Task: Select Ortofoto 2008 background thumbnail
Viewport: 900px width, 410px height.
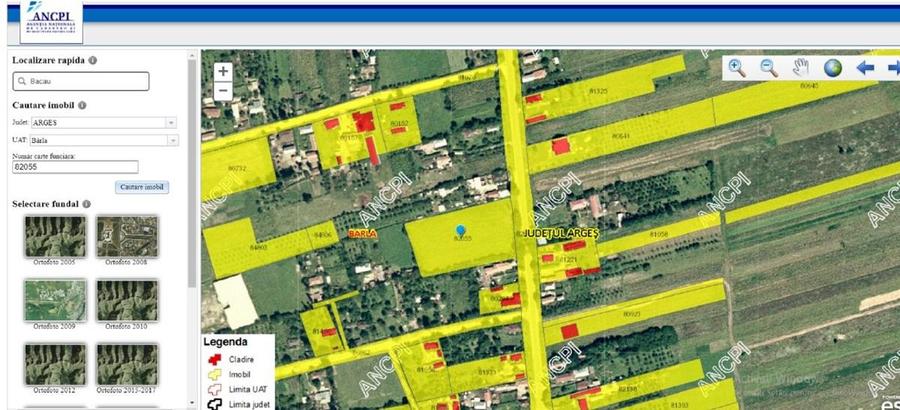Action: [x=126, y=236]
